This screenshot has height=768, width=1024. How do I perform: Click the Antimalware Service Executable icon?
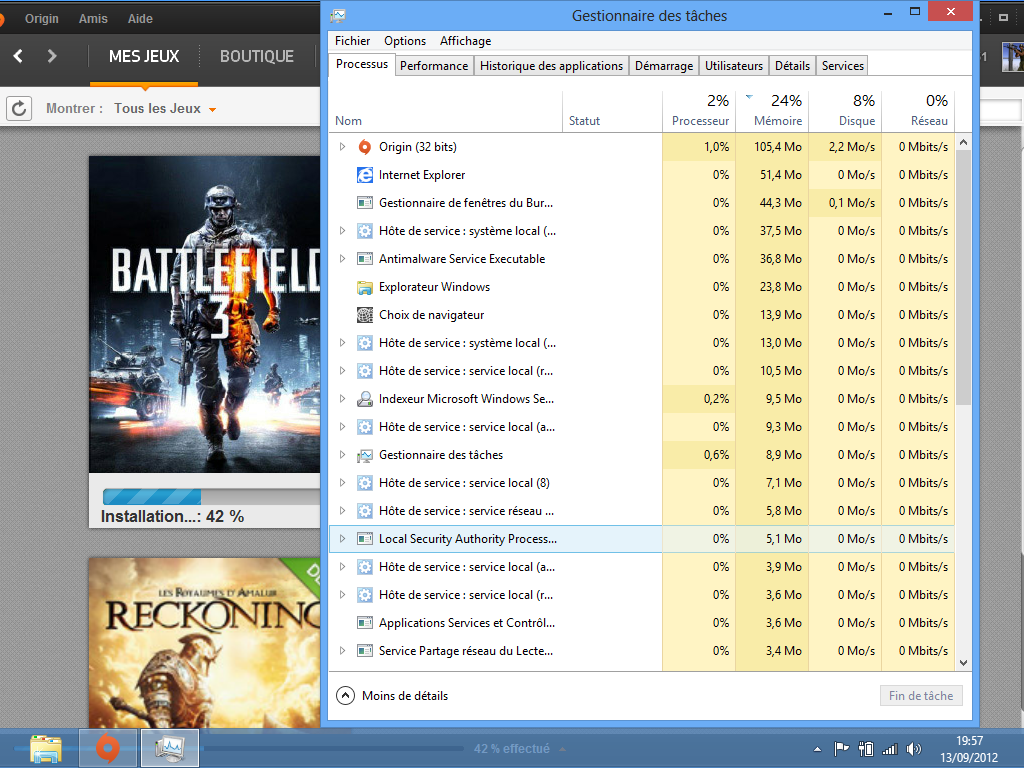click(364, 259)
